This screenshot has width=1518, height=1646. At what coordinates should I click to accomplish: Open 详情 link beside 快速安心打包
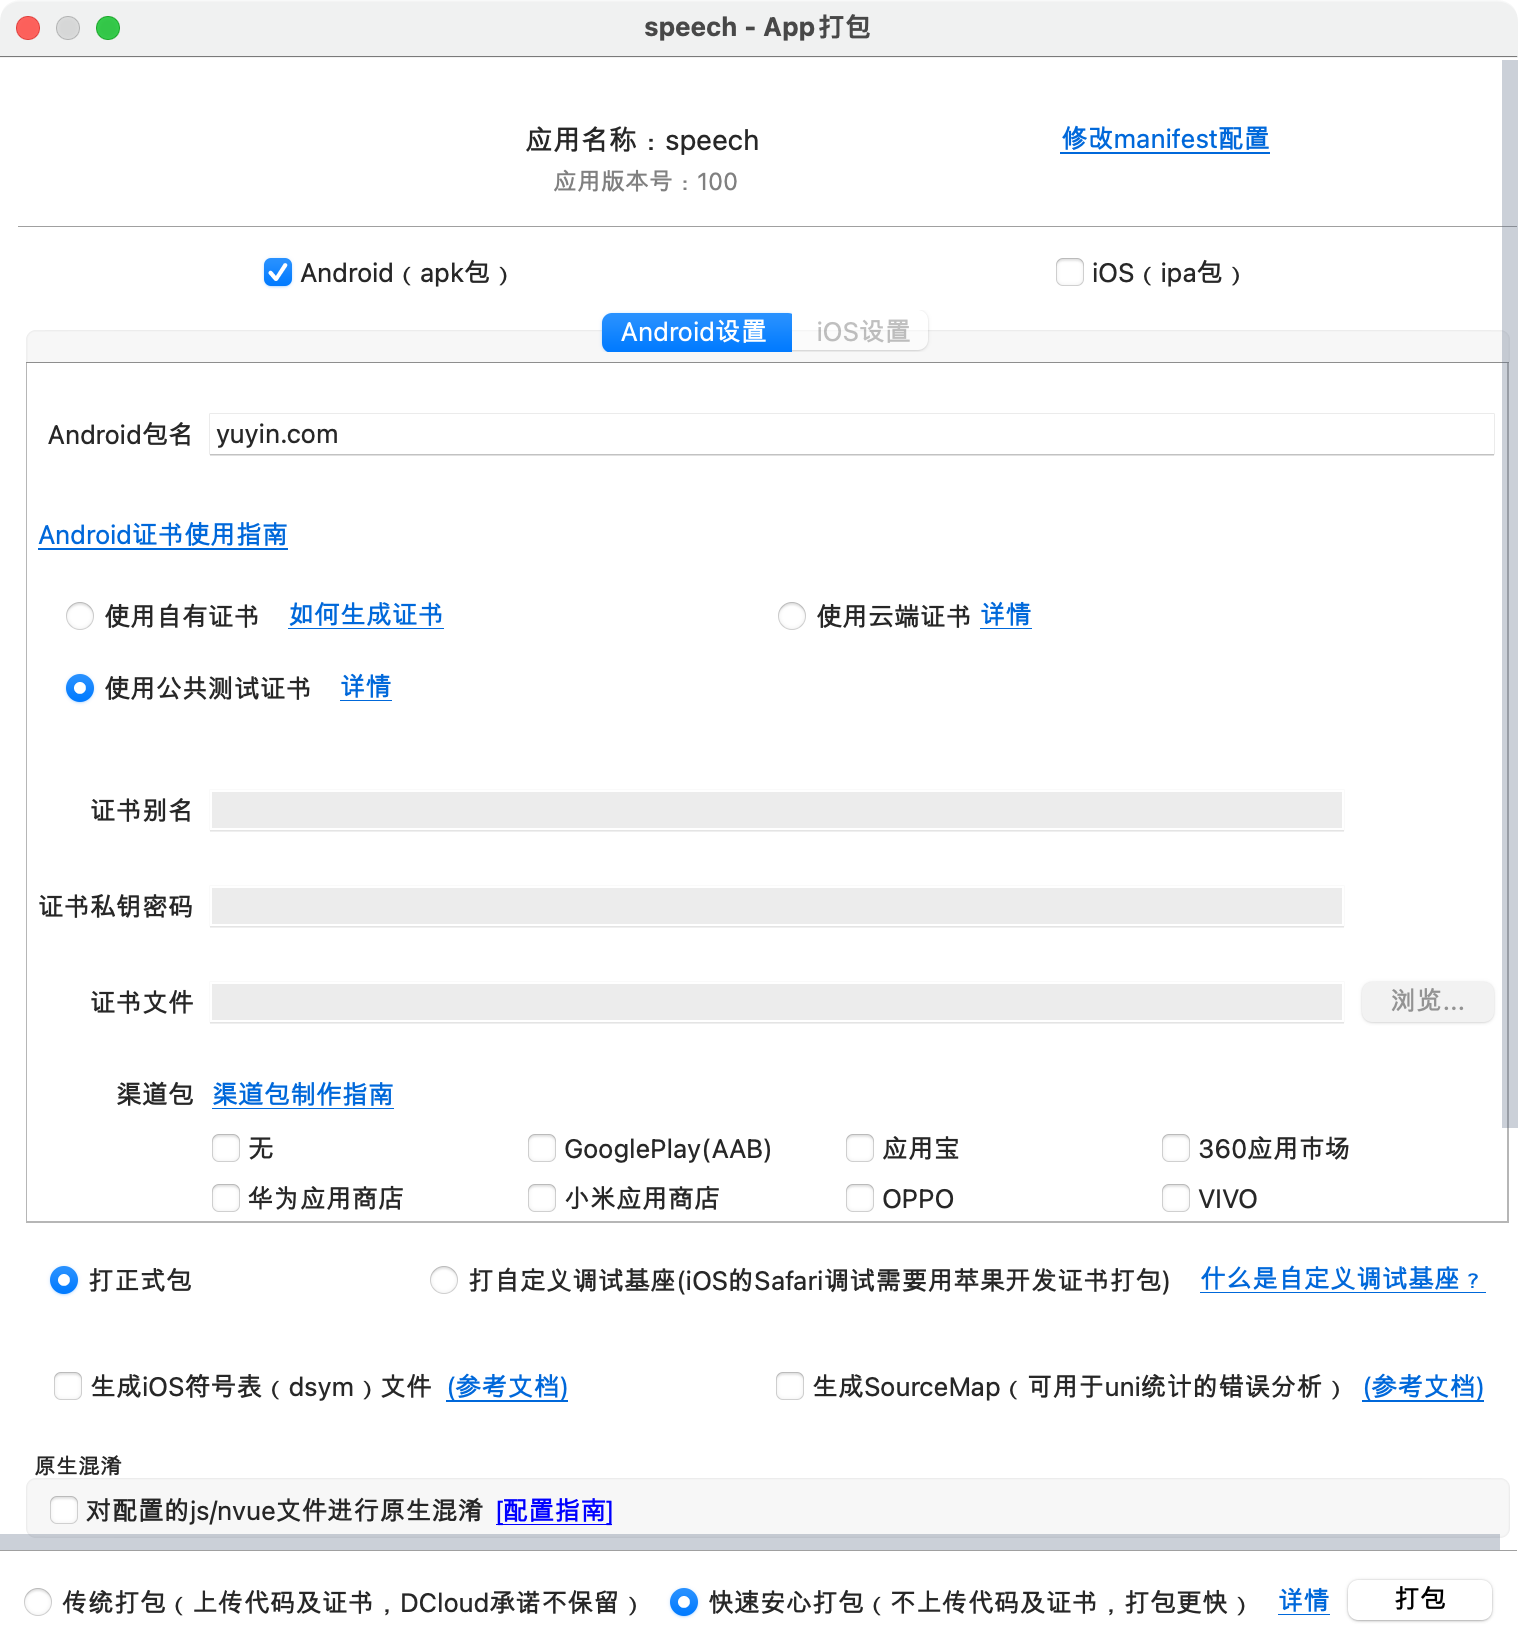pos(1304,1601)
